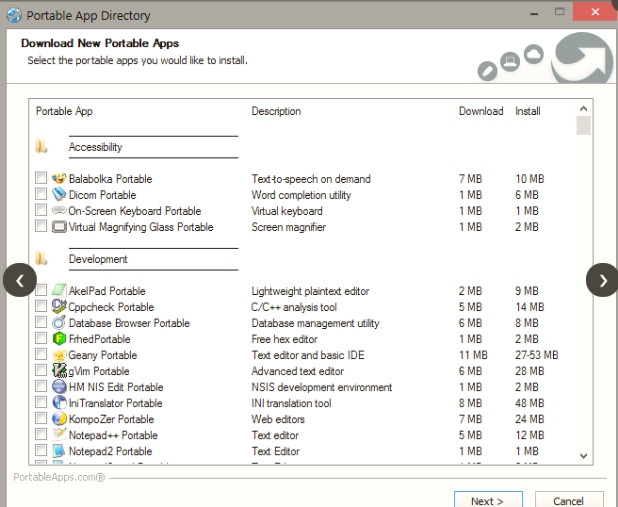Click the Dicom Portable app icon
This screenshot has height=507, width=618.
click(x=59, y=194)
